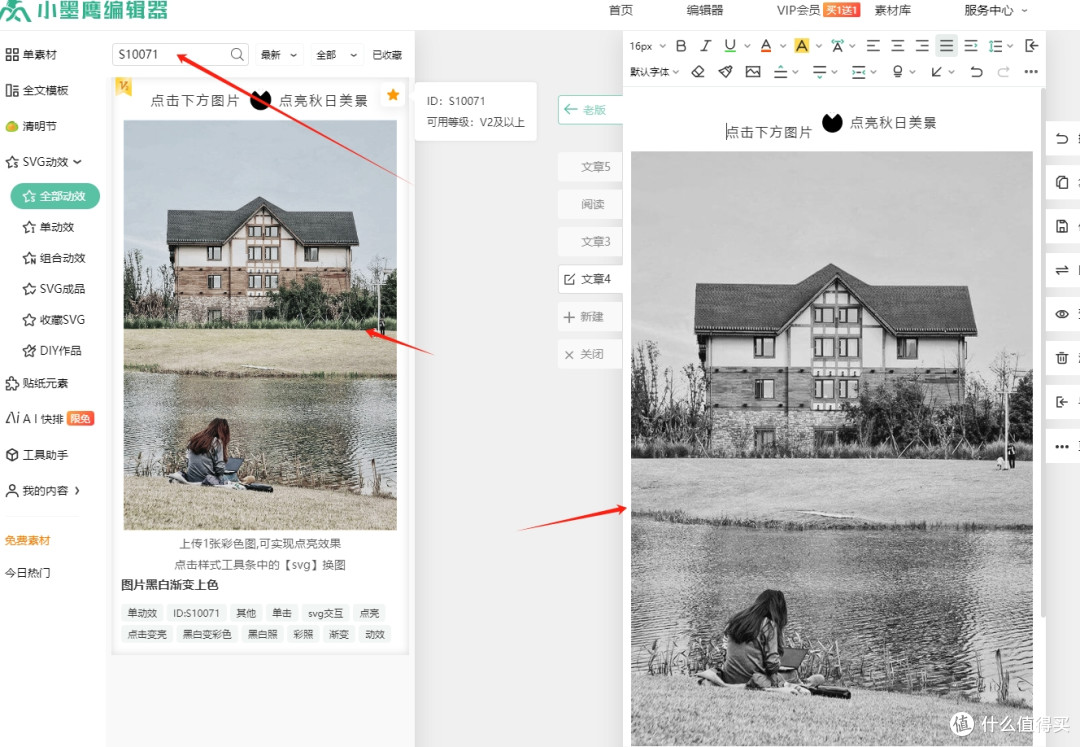Open AI快排 in the sidebar
The width and height of the screenshot is (1080, 747).
pos(49,419)
